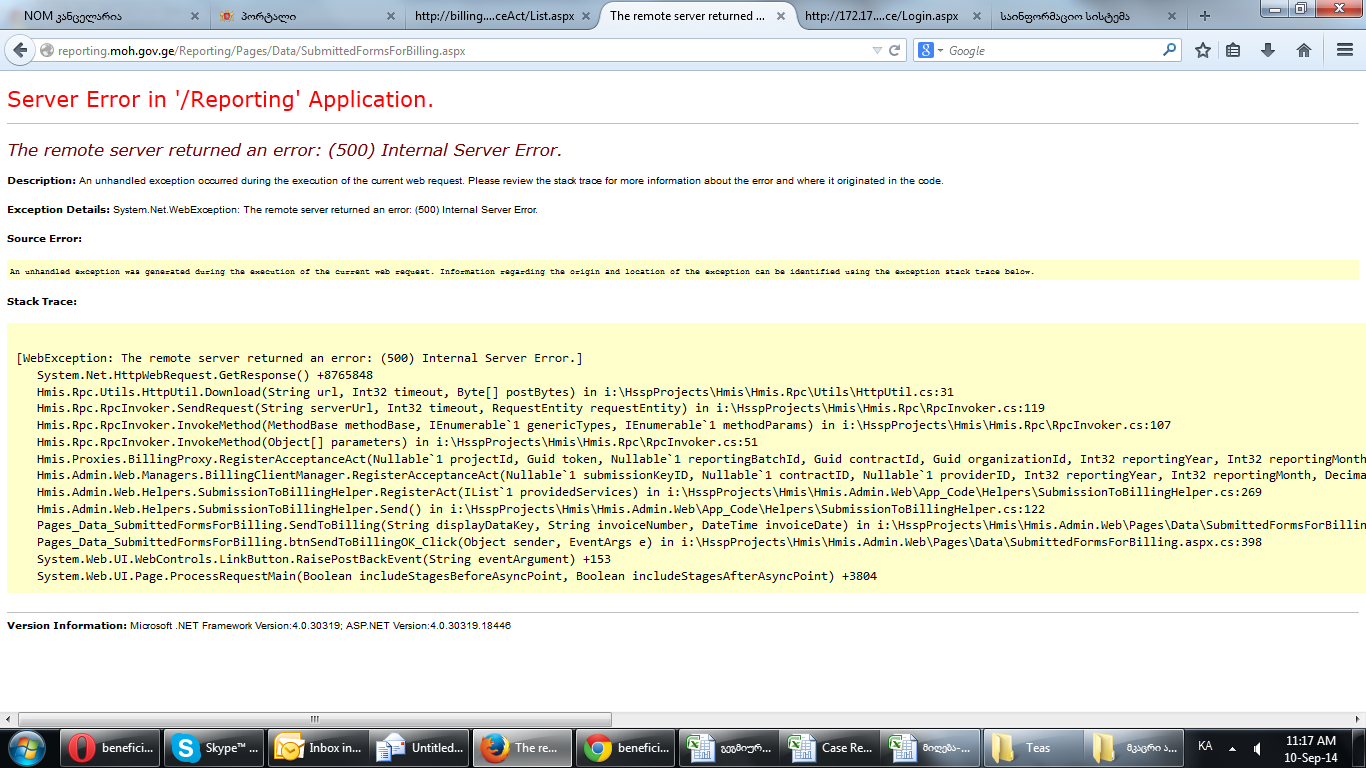Click the search magnifier icon
The width and height of the screenshot is (1366, 768).
tap(1169, 50)
